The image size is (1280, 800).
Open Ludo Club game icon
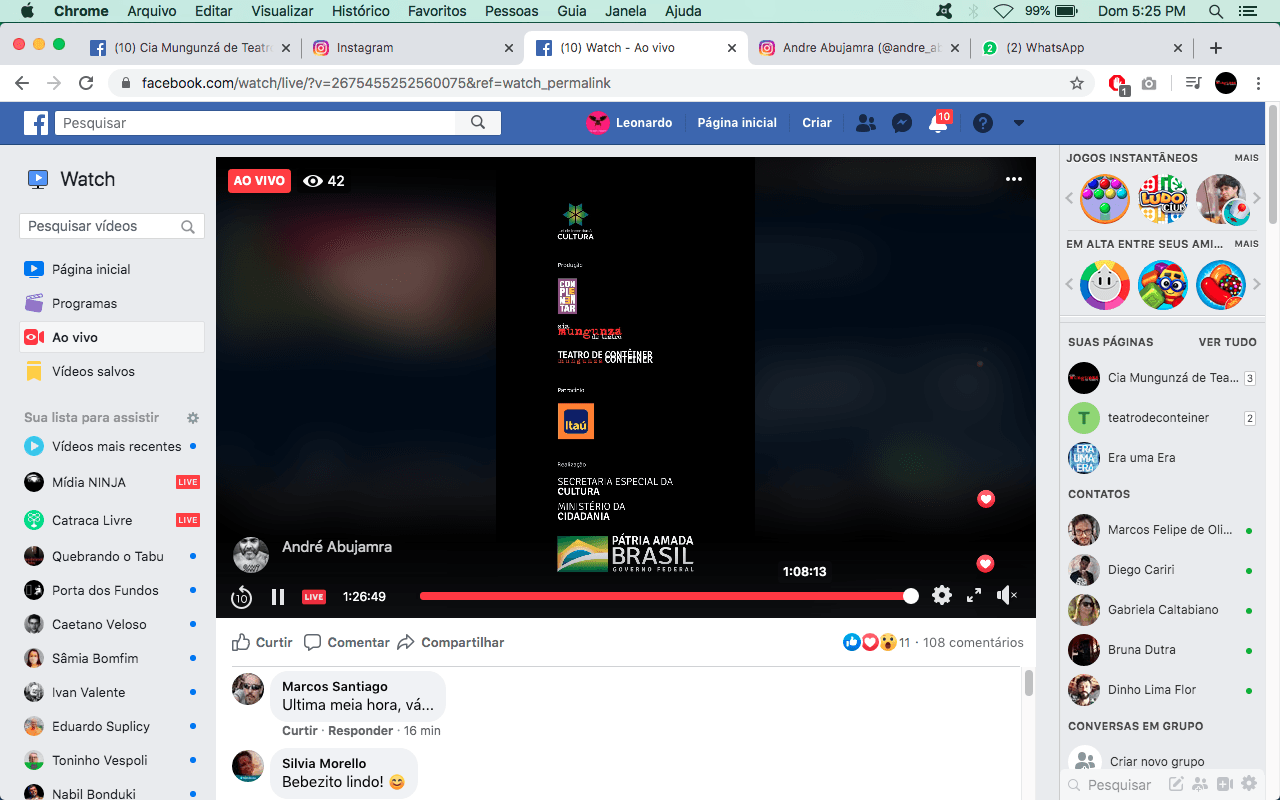(1163, 199)
